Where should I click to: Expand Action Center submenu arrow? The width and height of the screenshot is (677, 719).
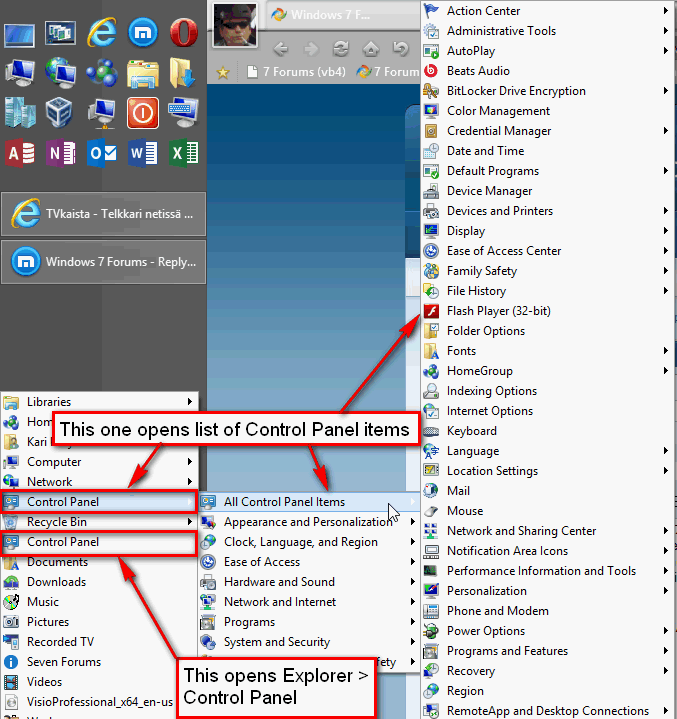click(666, 11)
